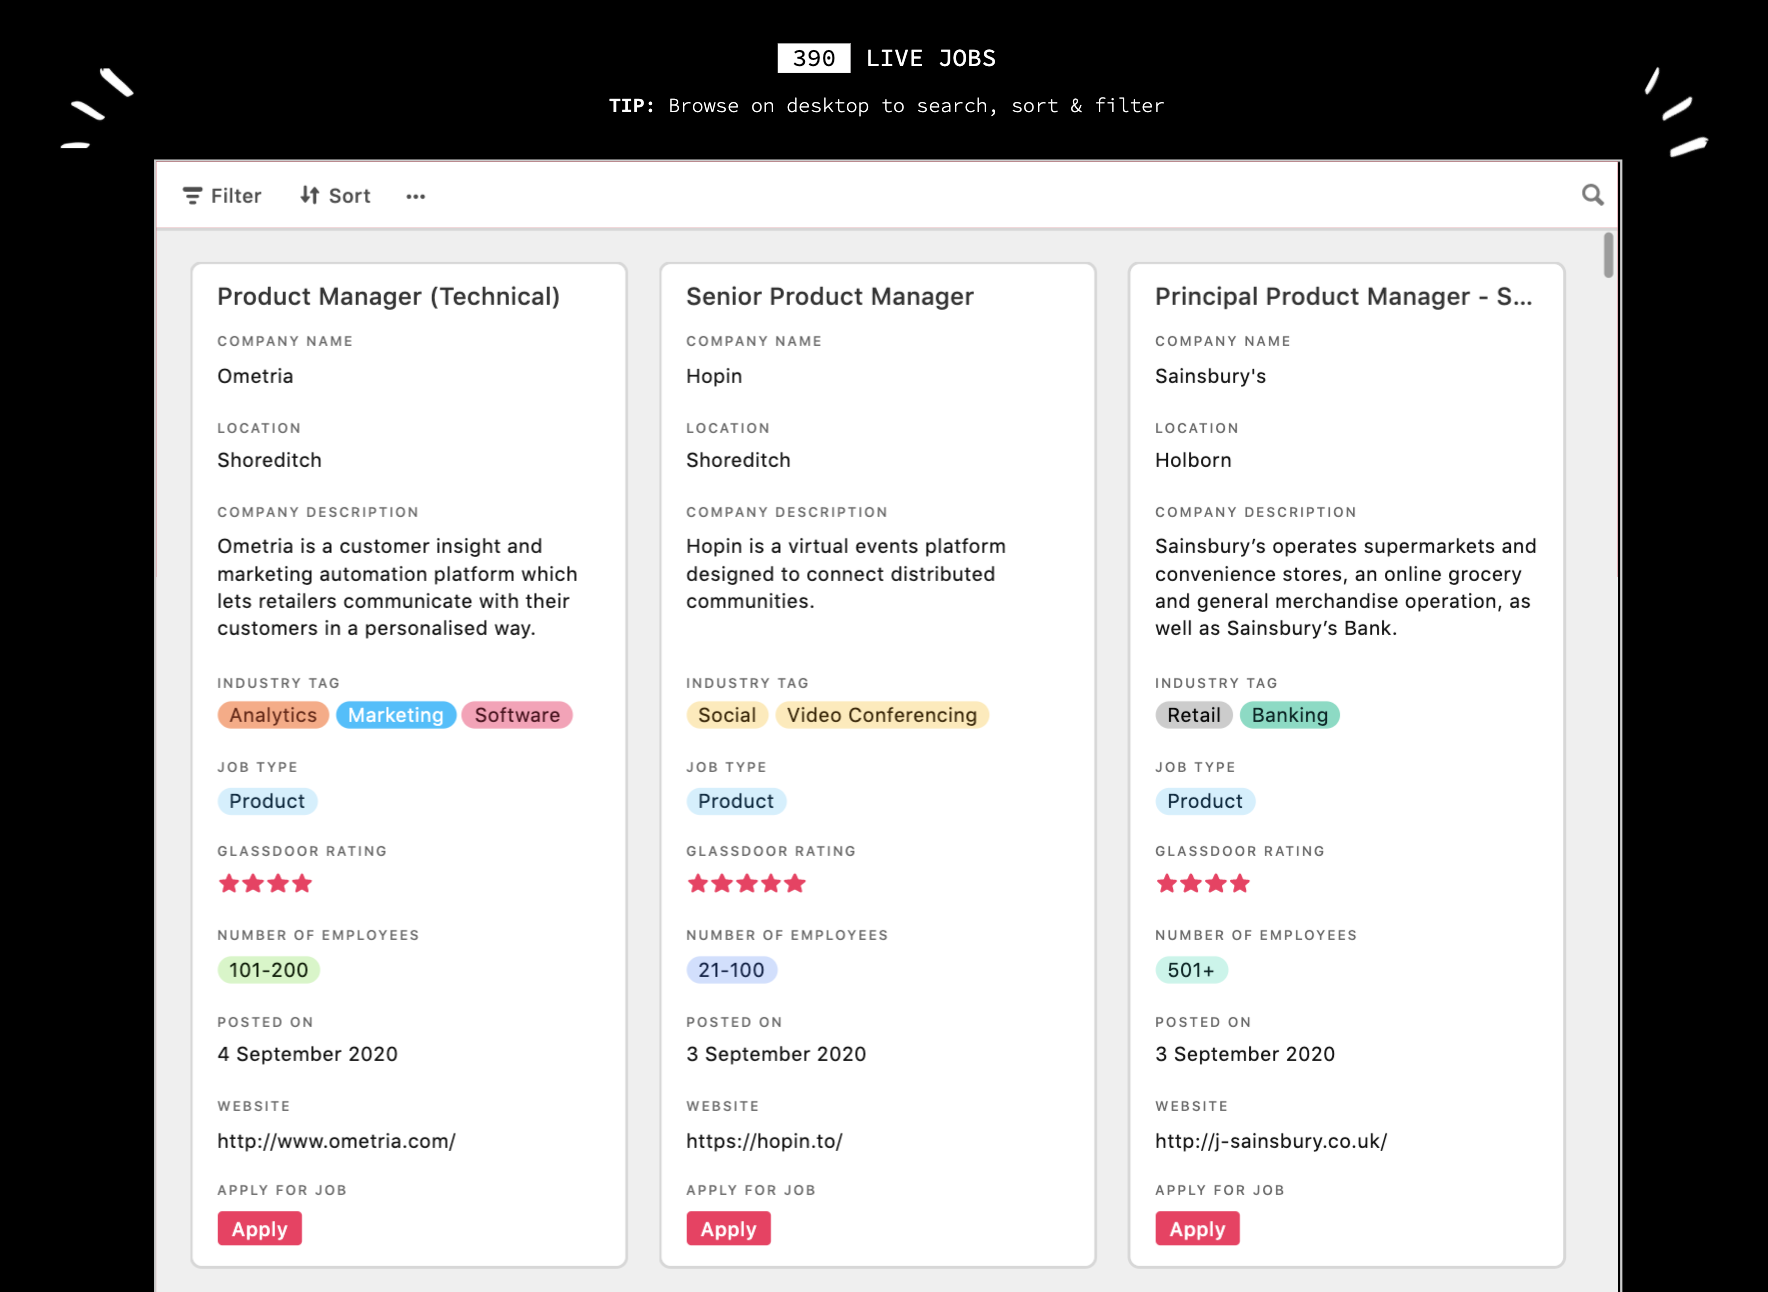Open the Product Manager (Technical) card title
This screenshot has width=1768, height=1292.
tap(389, 296)
